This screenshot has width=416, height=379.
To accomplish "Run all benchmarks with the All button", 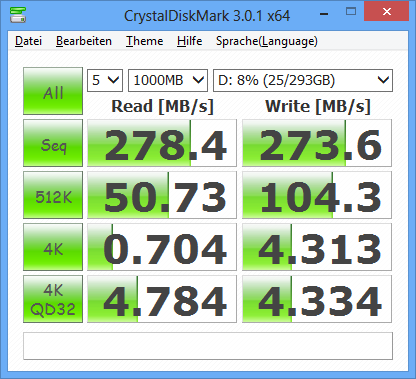I will point(53,91).
